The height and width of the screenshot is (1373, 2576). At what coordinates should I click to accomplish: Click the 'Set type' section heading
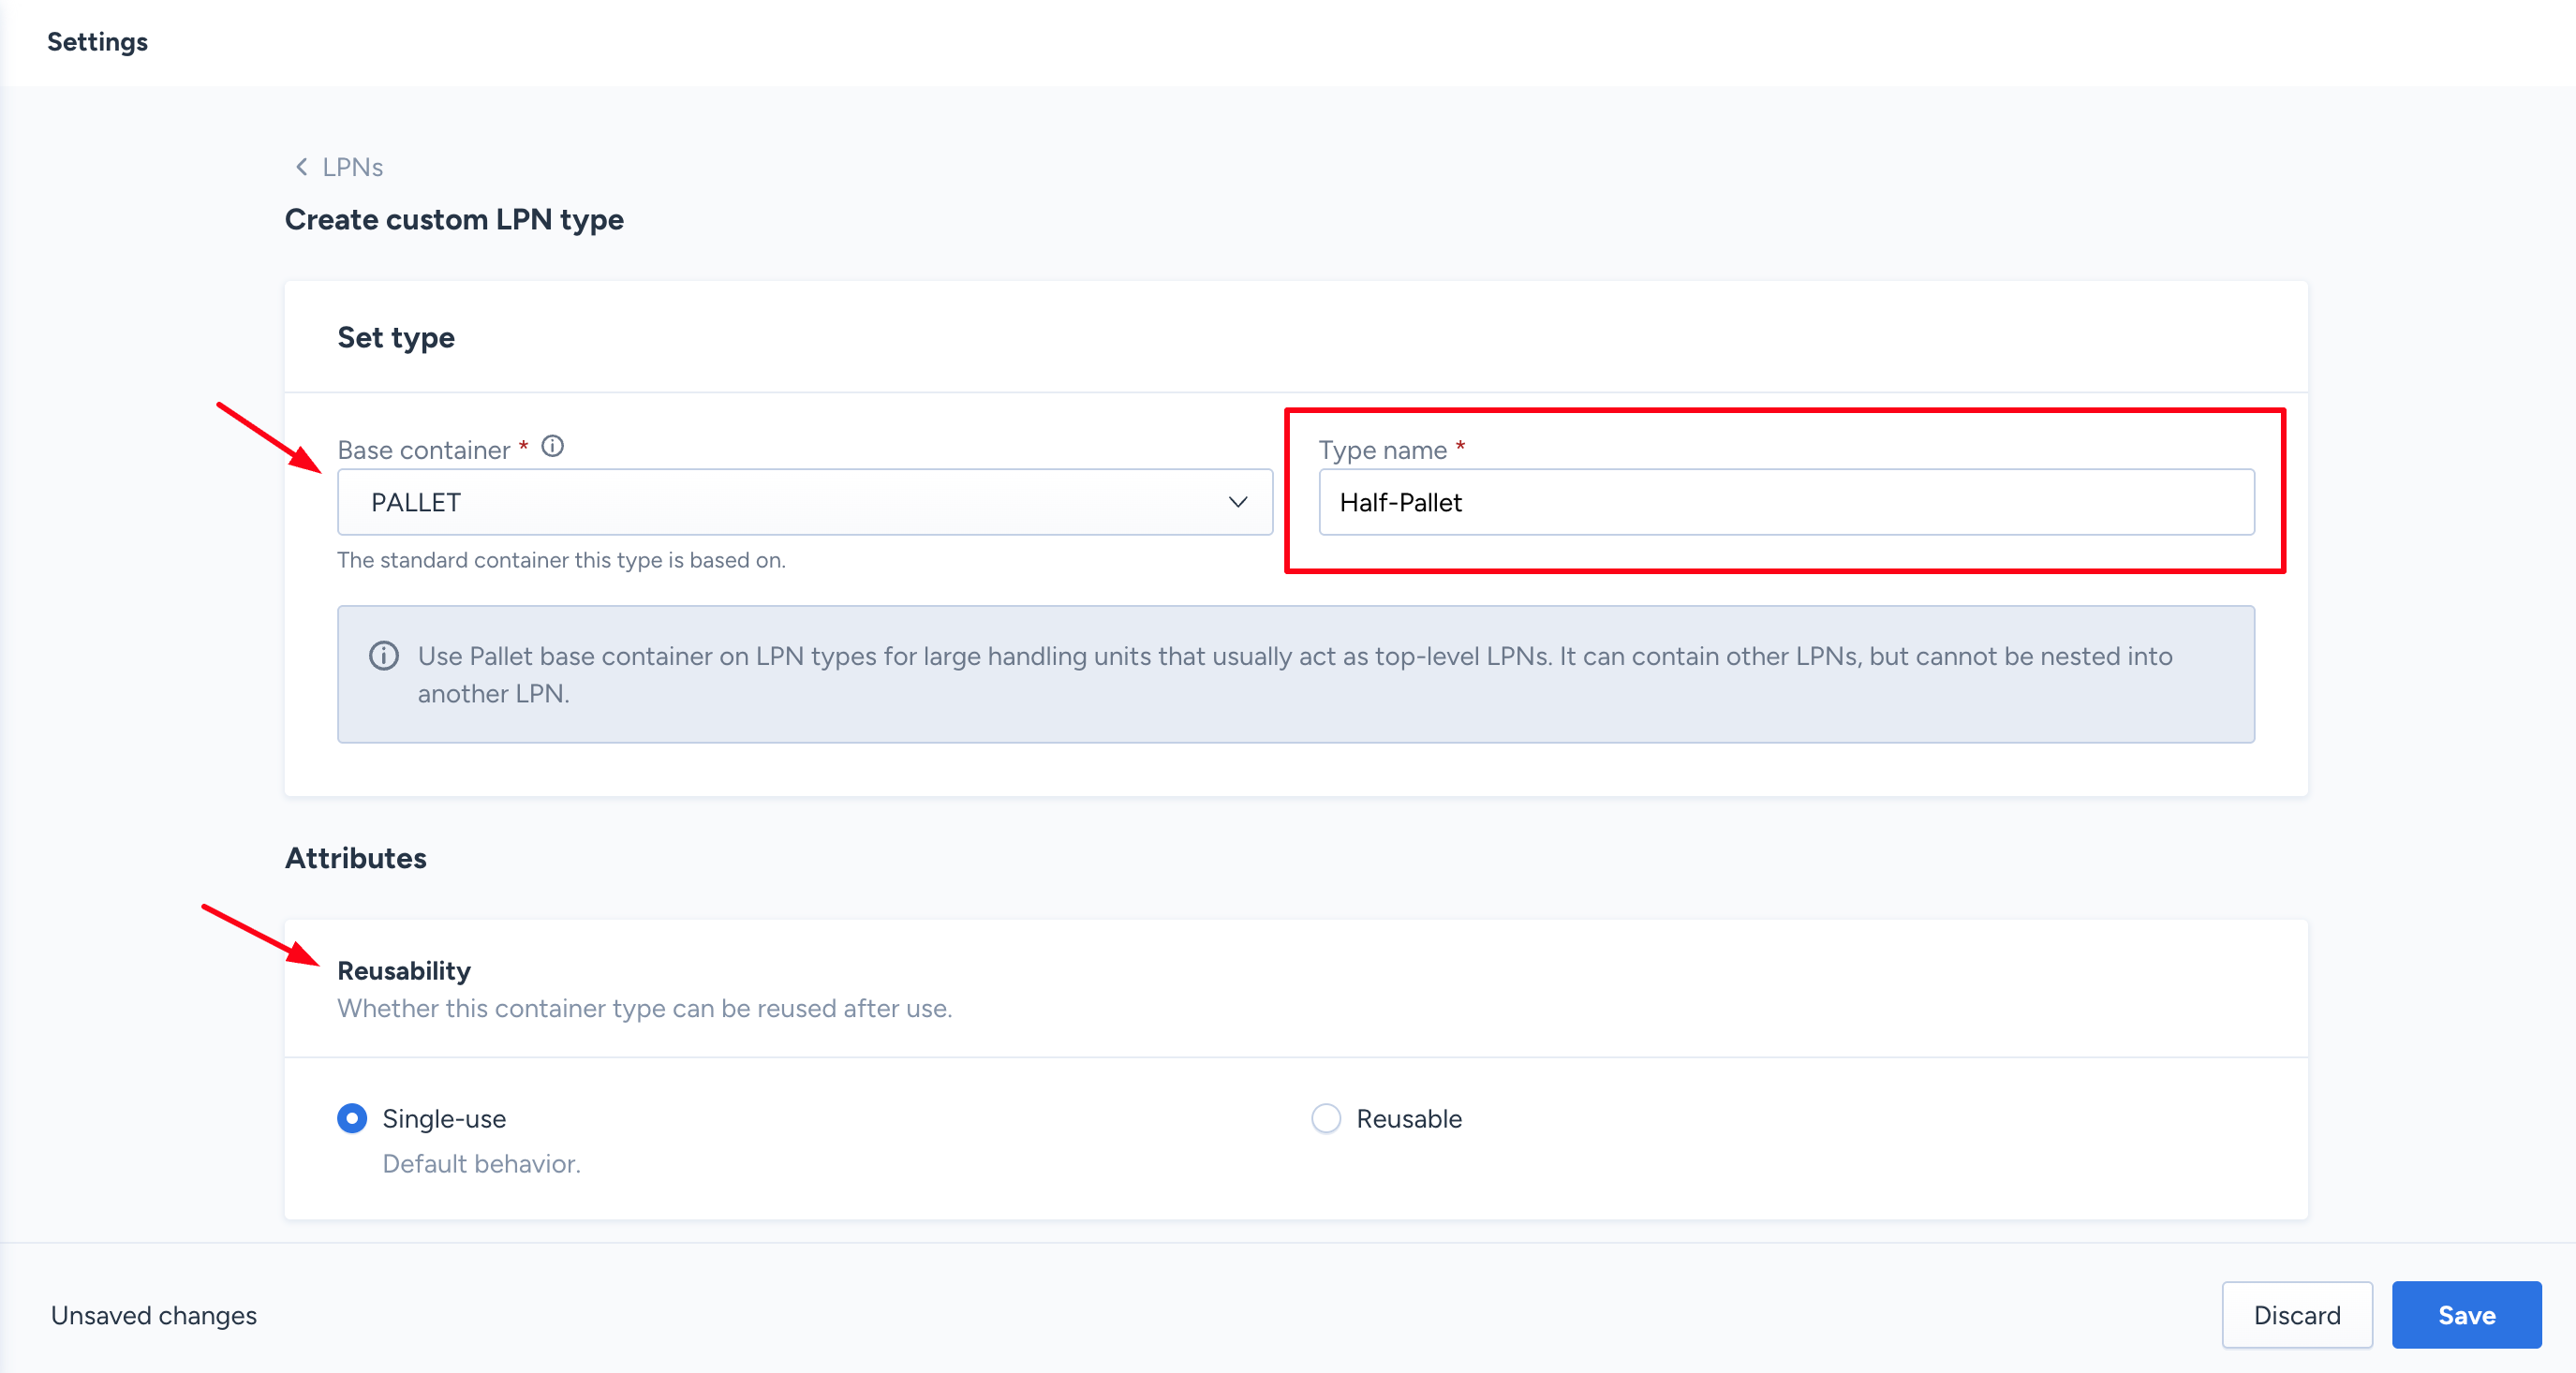click(396, 338)
